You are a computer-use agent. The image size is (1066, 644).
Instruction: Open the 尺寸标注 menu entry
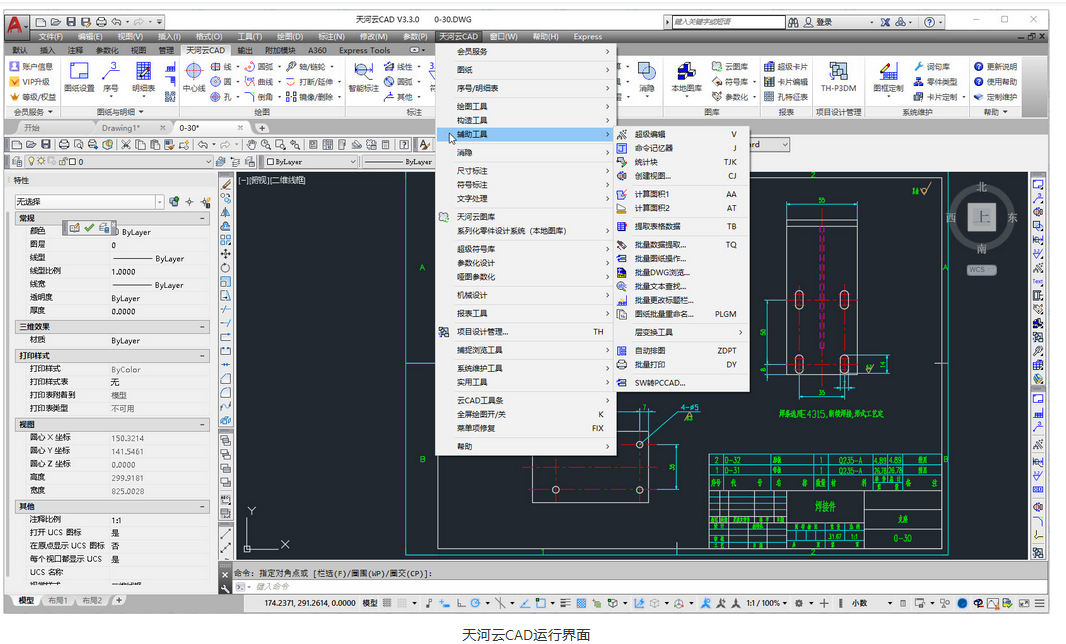click(526, 171)
